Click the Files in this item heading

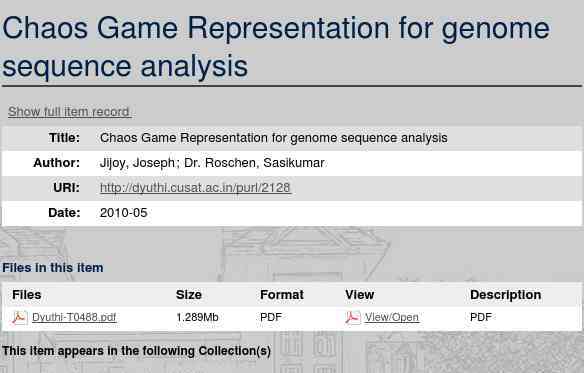[x=53, y=268]
